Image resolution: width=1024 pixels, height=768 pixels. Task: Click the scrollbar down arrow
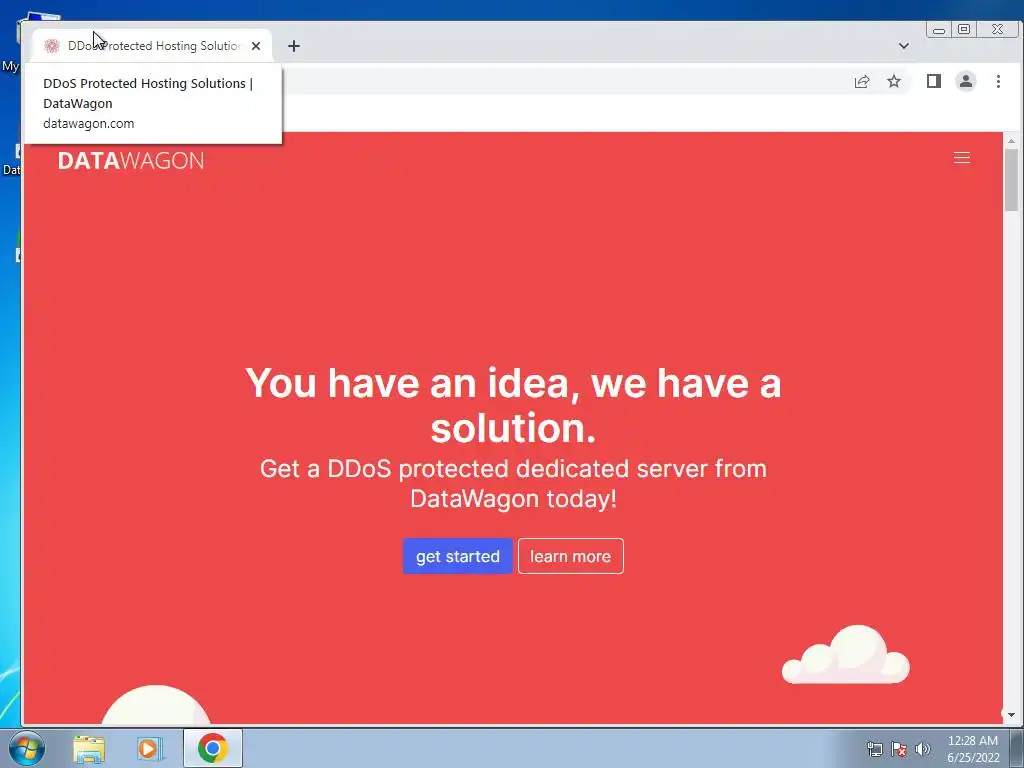(x=1011, y=715)
